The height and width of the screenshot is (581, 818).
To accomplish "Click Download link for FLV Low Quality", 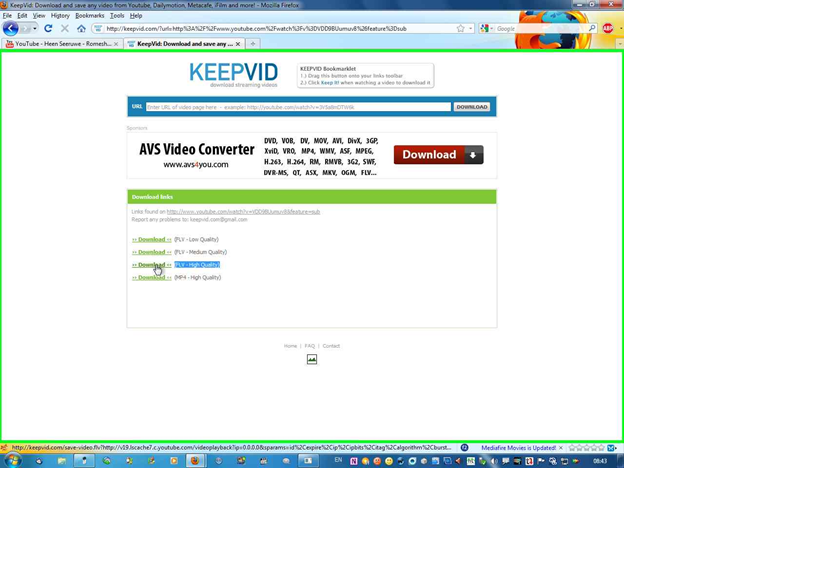I will click(151, 240).
